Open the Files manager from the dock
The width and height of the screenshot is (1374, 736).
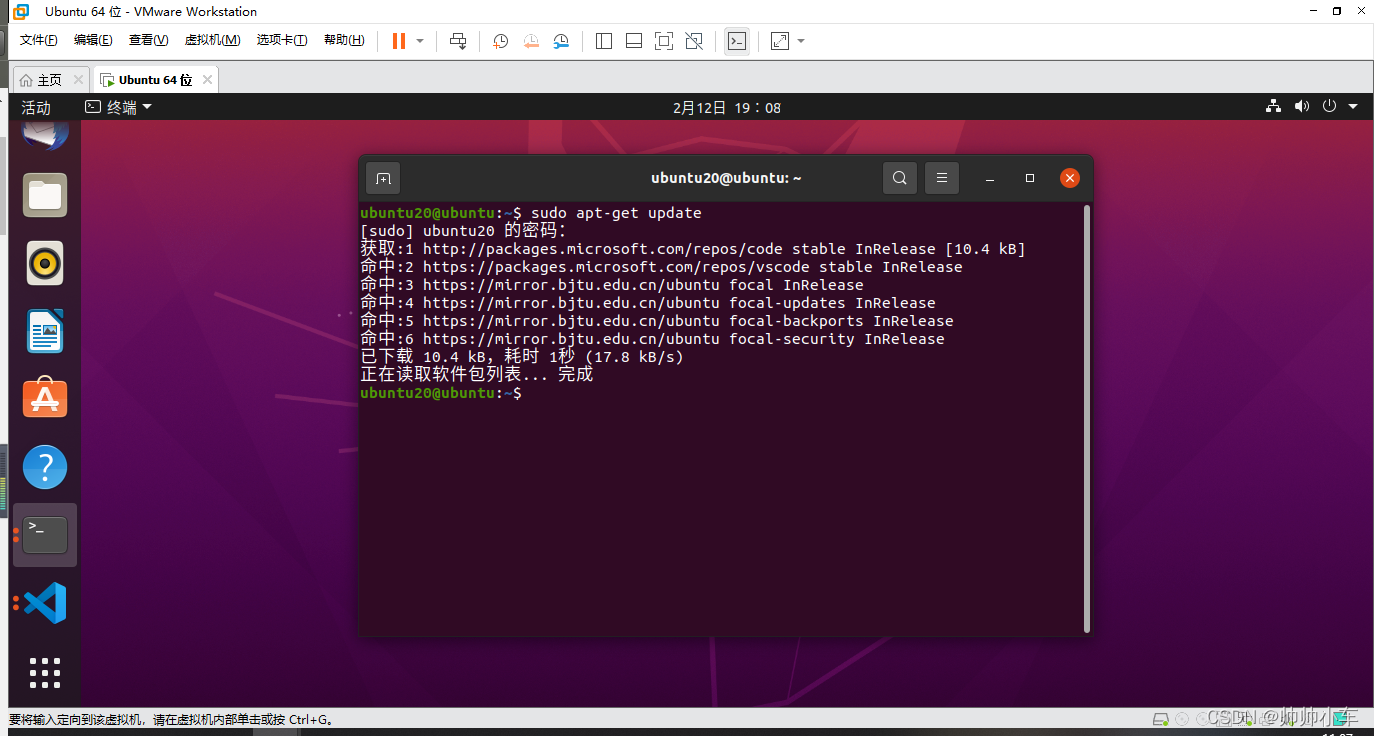[x=45, y=195]
